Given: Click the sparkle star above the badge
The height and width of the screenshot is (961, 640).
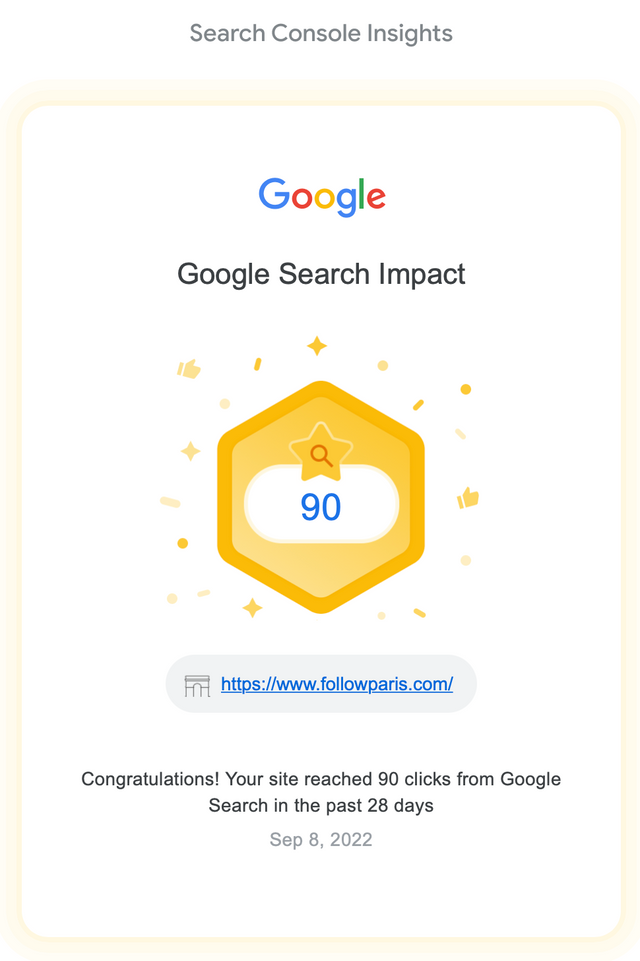Looking at the screenshot, I should tap(317, 346).
